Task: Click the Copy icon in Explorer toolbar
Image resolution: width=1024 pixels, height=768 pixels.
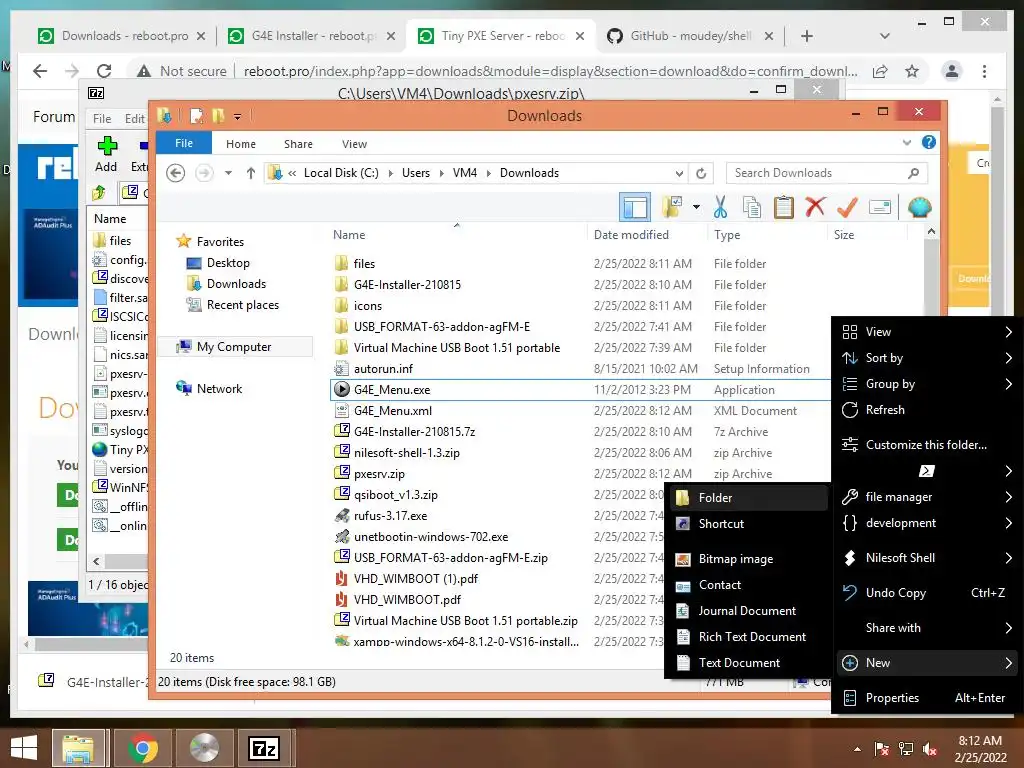Action: click(x=752, y=208)
